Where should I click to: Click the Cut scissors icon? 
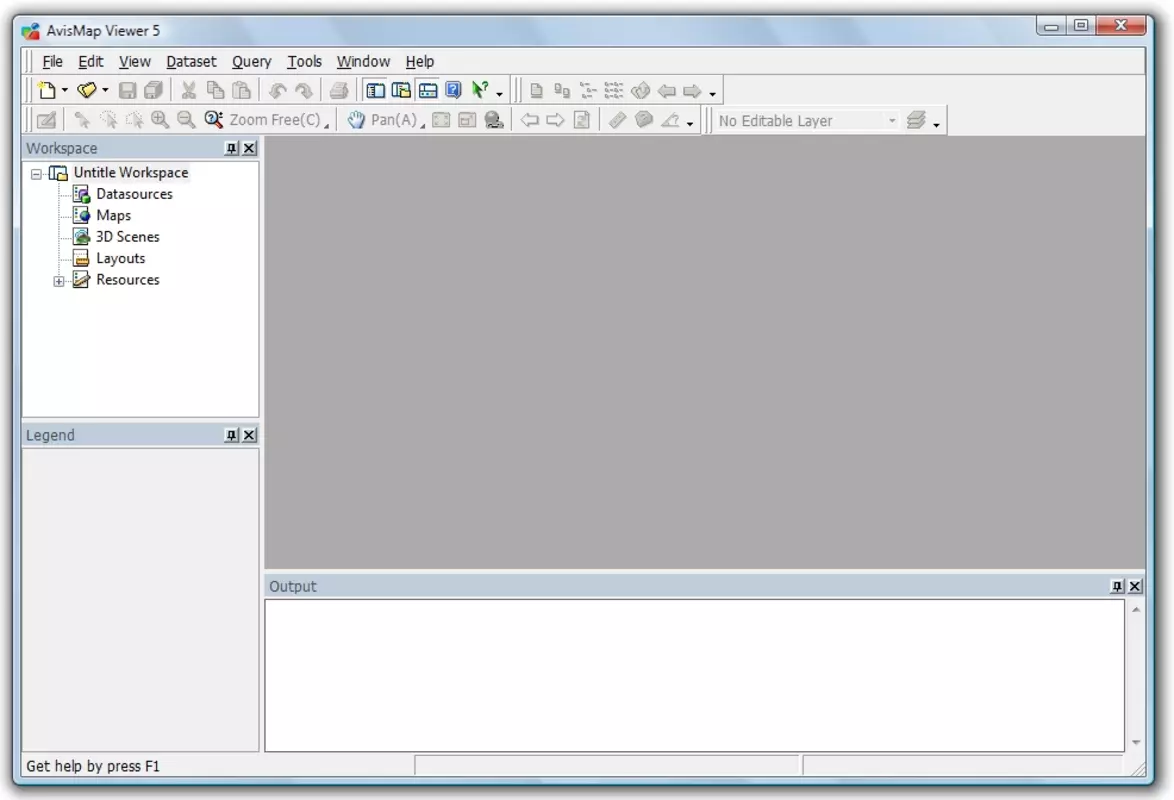pos(189,91)
